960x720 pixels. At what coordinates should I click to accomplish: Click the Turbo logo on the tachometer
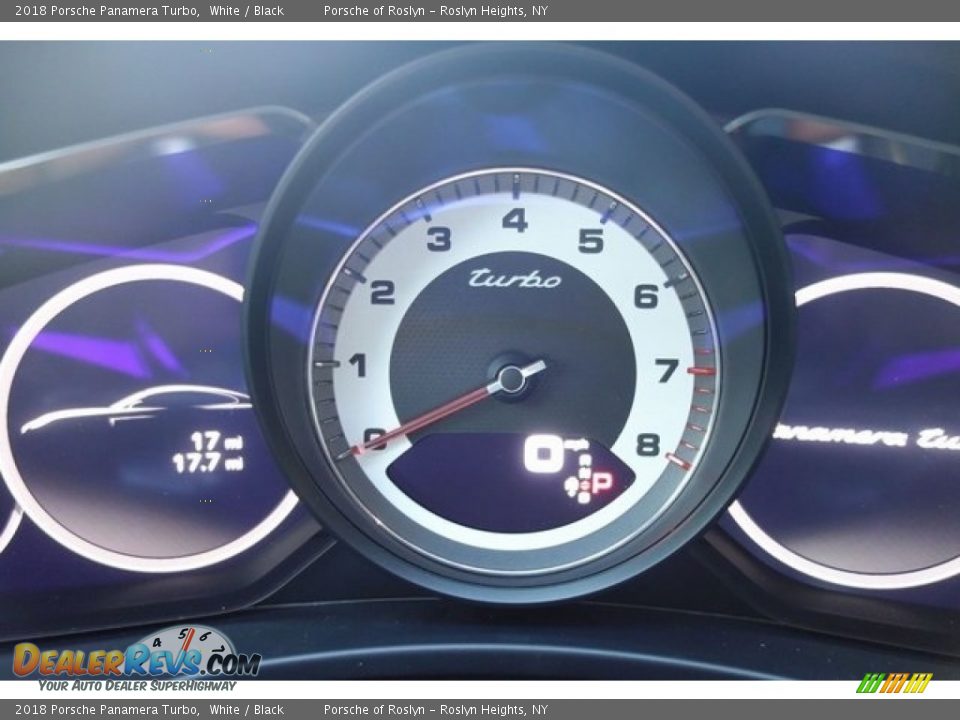pyautogui.click(x=515, y=279)
